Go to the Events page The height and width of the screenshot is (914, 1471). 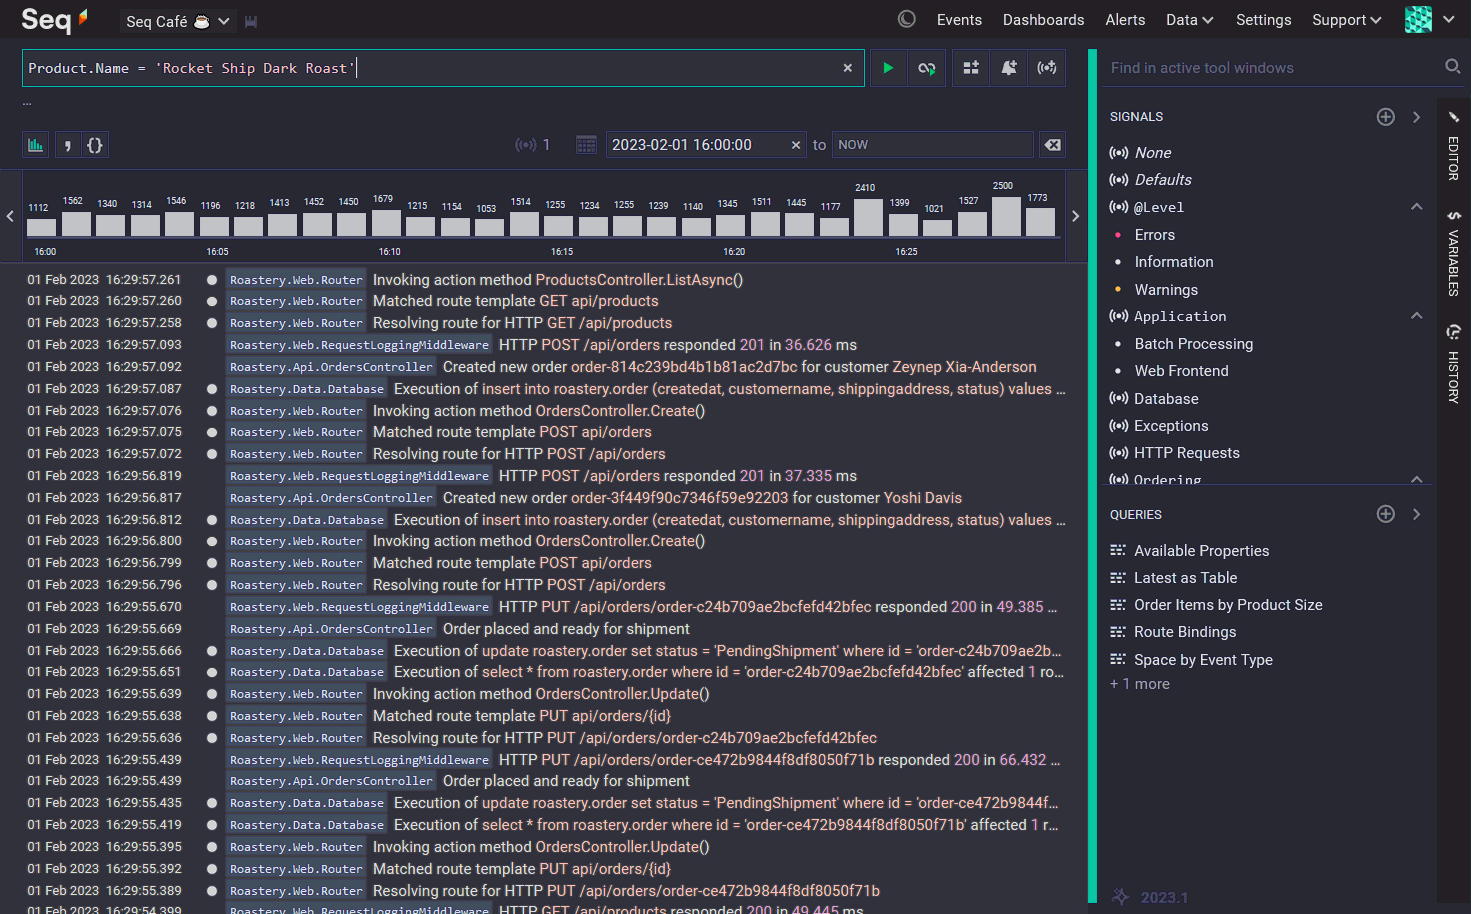coord(959,20)
